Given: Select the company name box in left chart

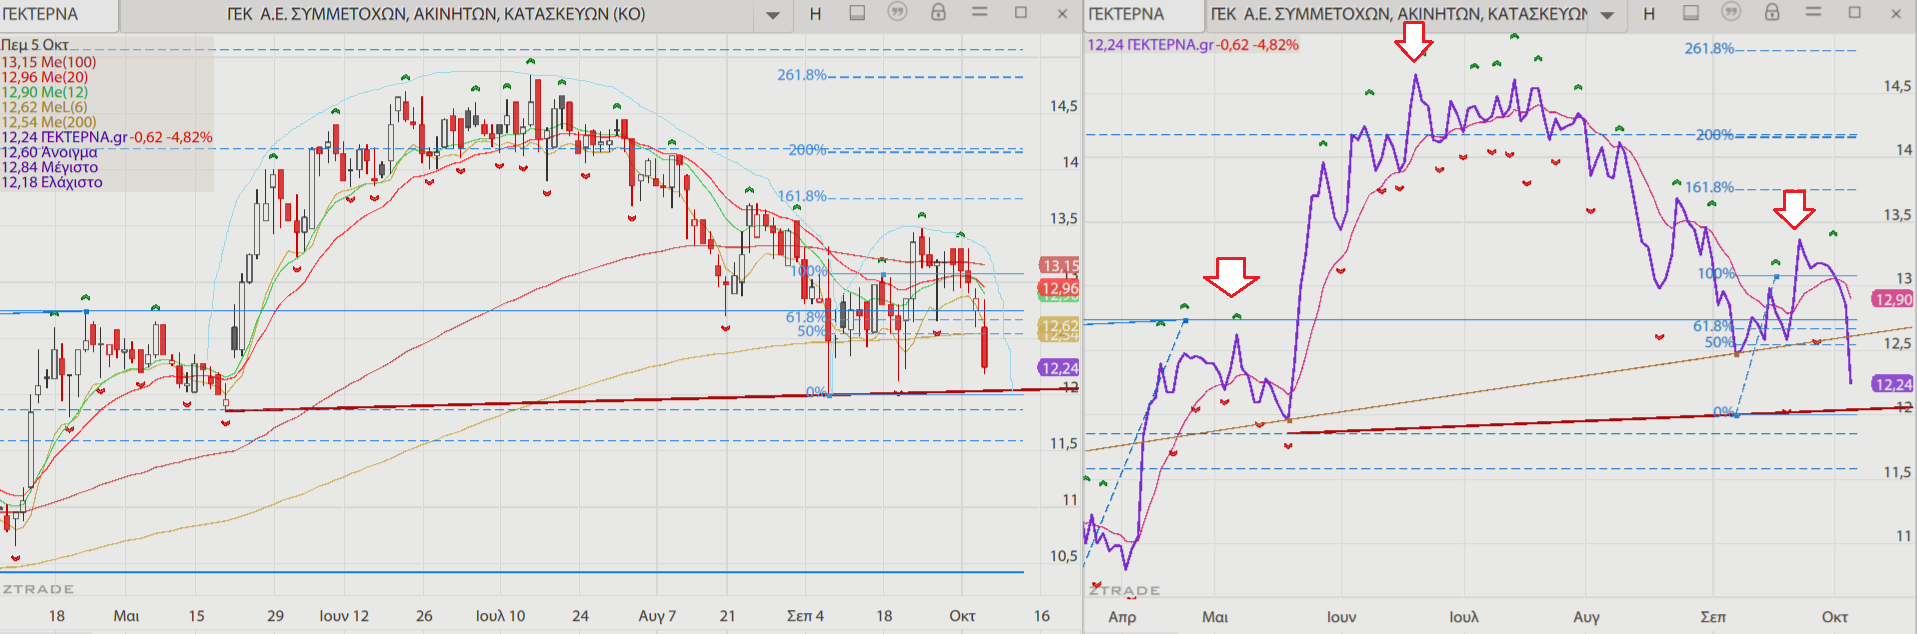Looking at the screenshot, I should coord(436,14).
